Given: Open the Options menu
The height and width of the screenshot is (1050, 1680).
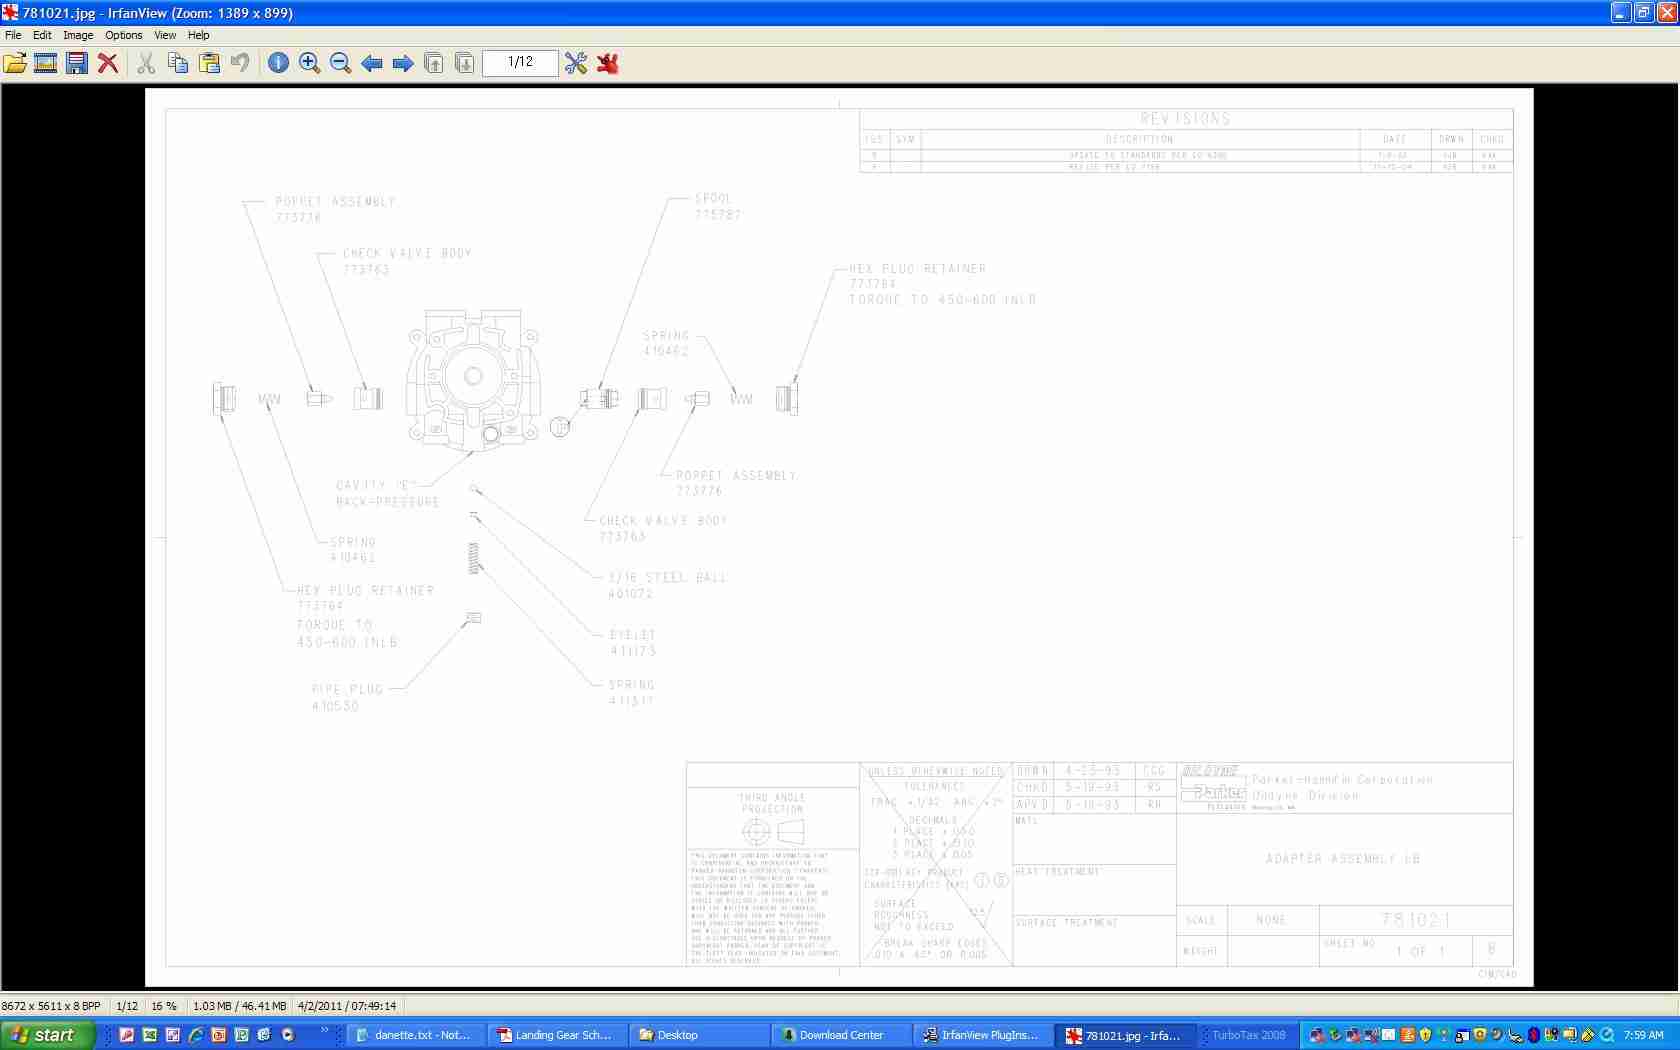Looking at the screenshot, I should click(124, 35).
